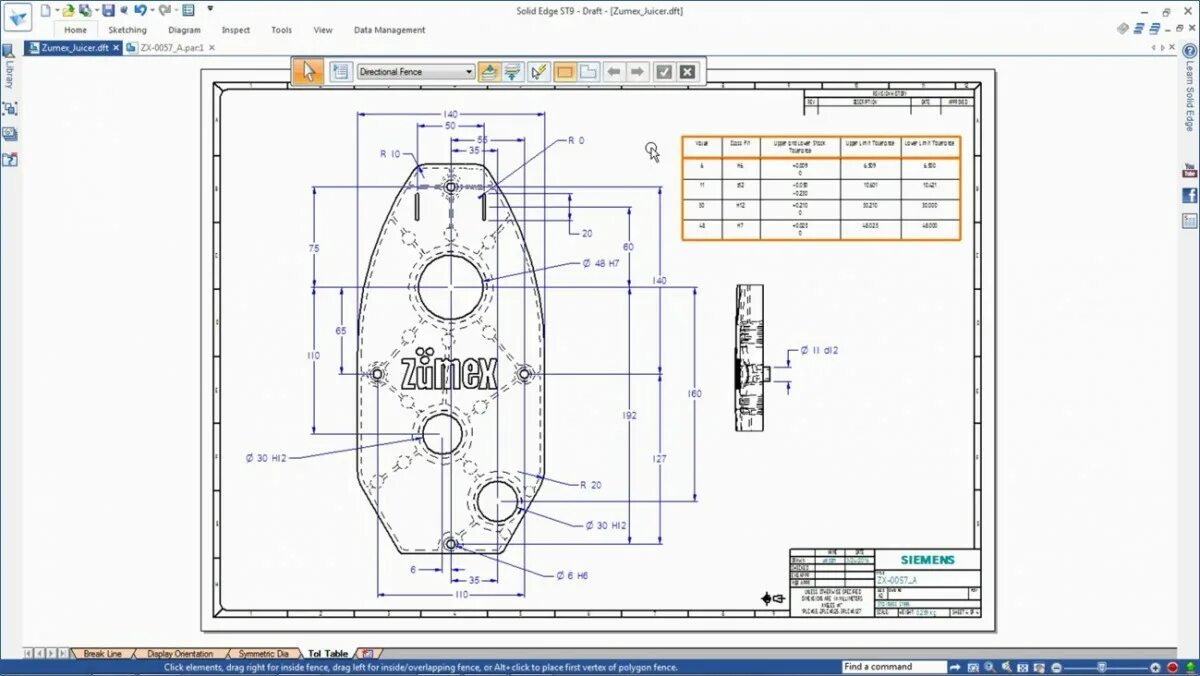Image resolution: width=1200 pixels, height=676 pixels.
Task: Go to last sheet tab arrow
Action: 63,653
